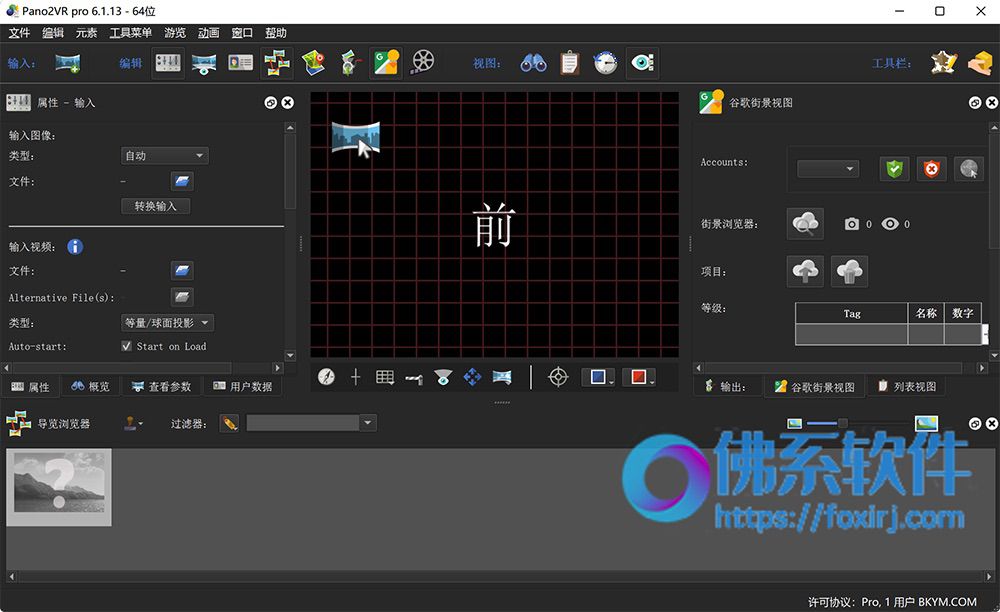Select the placeholder panorama thumbnail

(59, 487)
